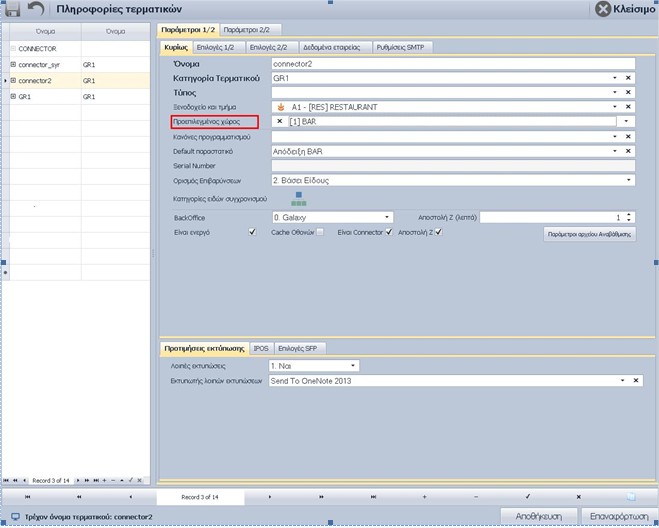659x528 pixels.
Task: Clear Default παραστατικό field with X
Action: (628, 151)
